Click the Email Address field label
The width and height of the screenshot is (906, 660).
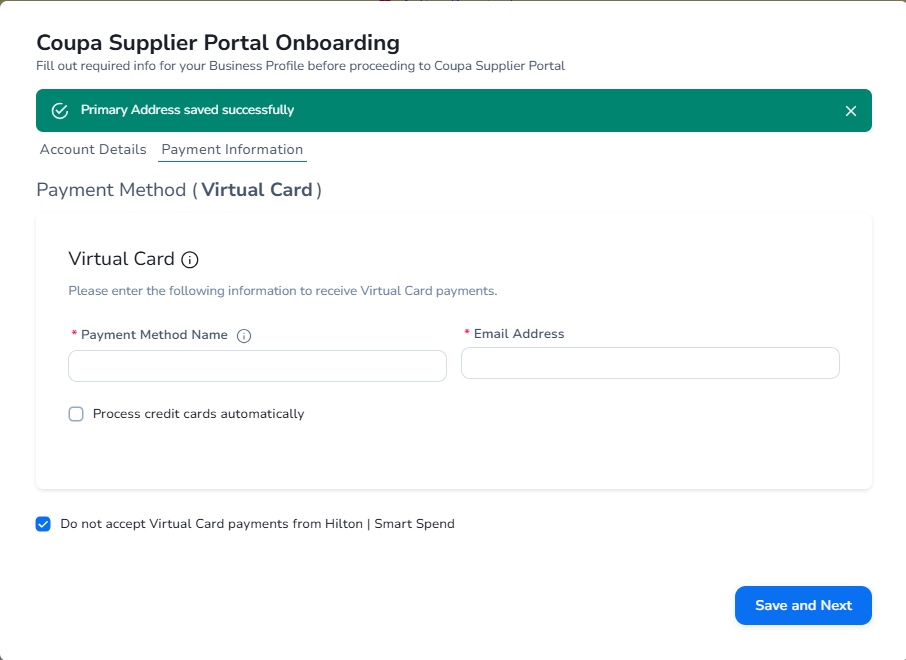(518, 334)
